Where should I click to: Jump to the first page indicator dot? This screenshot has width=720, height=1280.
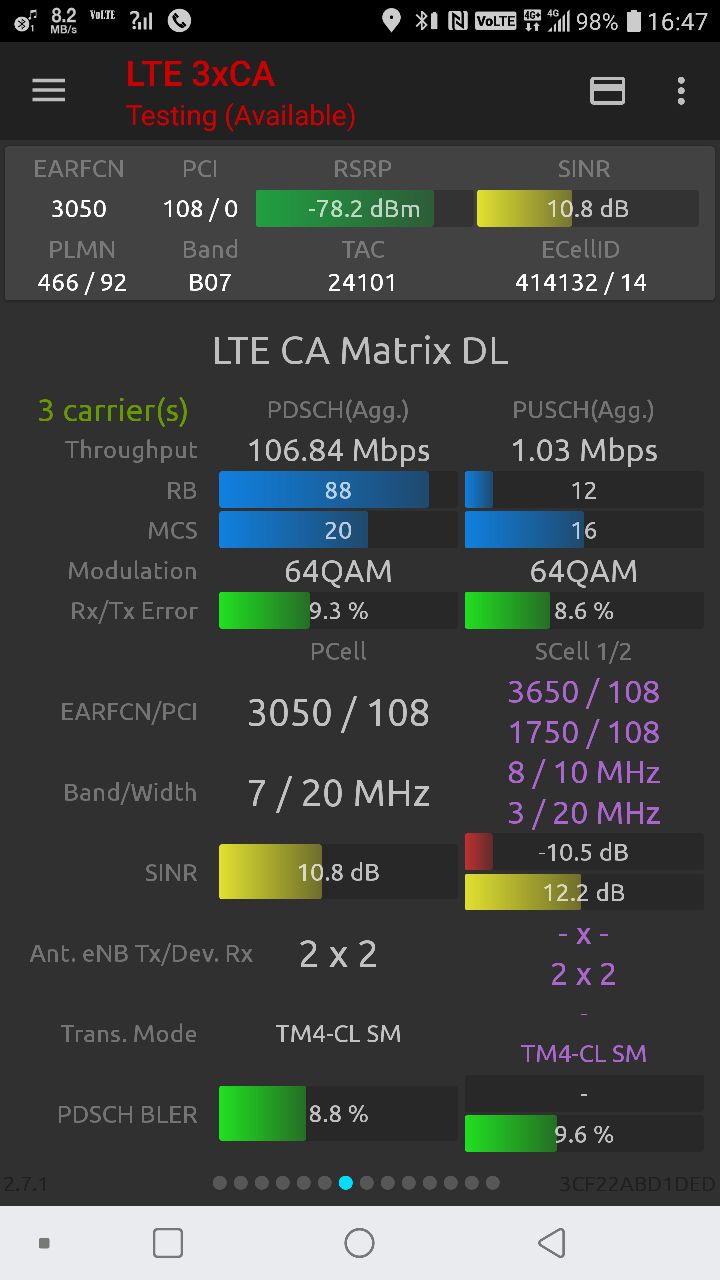220,1183
